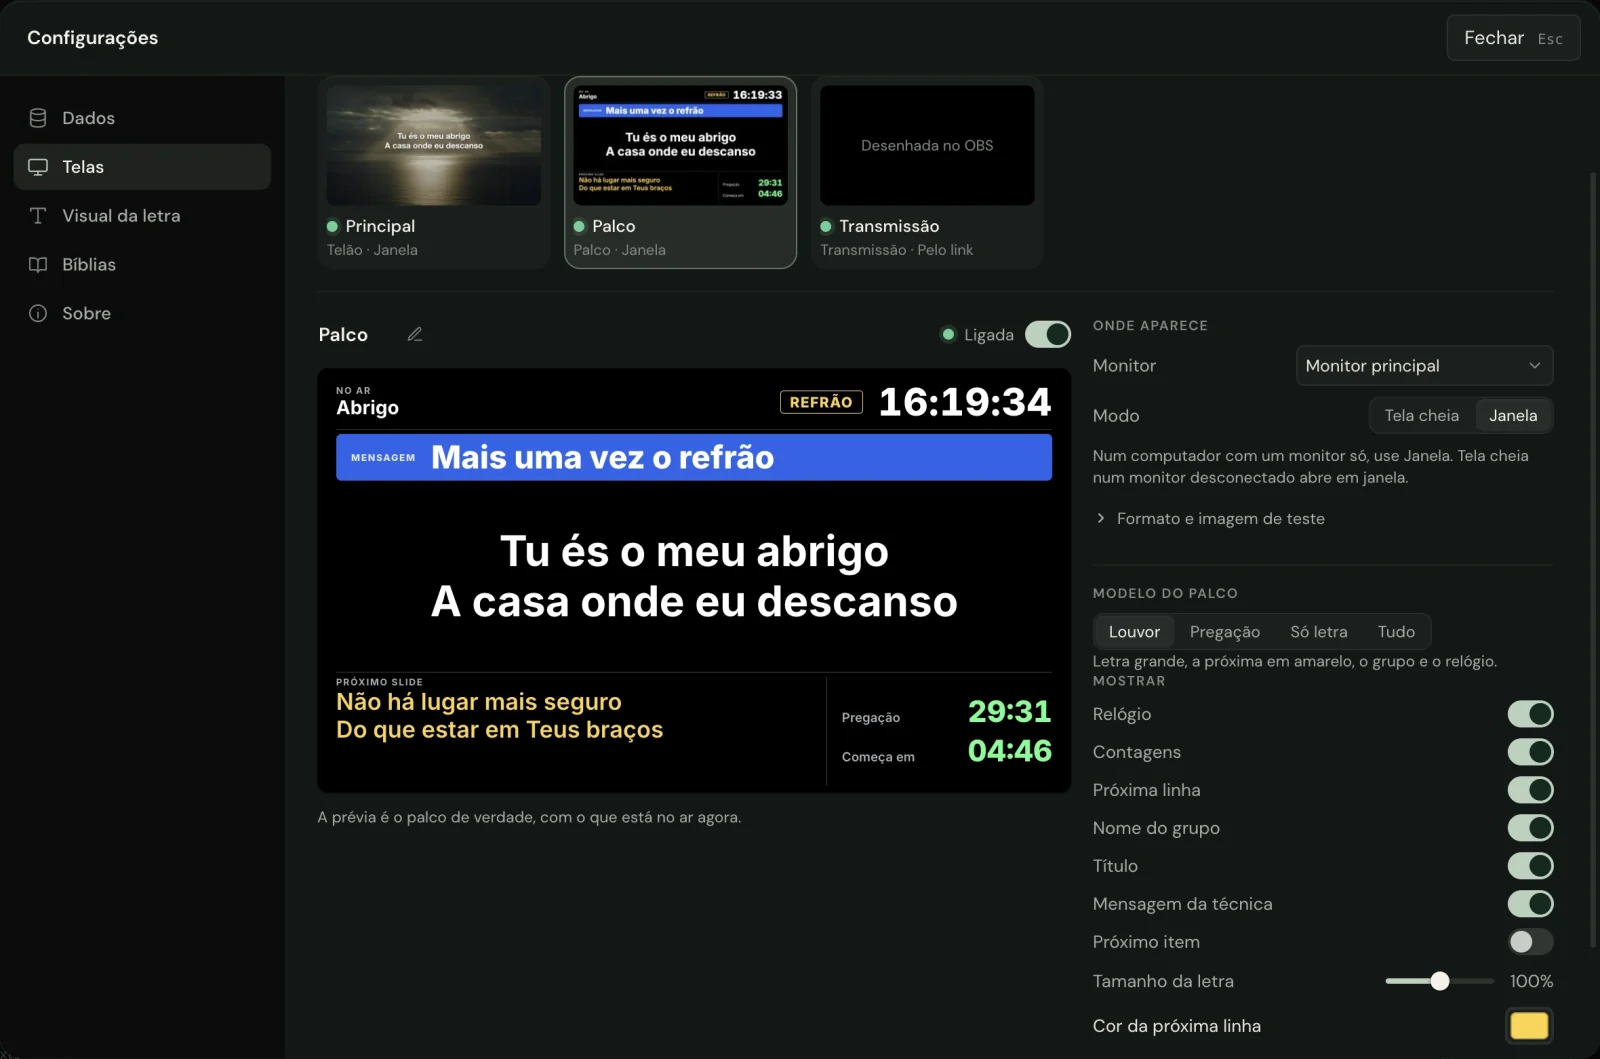This screenshot has height=1059, width=1600.
Task: Open the Visual da letra section
Action: click(142, 216)
